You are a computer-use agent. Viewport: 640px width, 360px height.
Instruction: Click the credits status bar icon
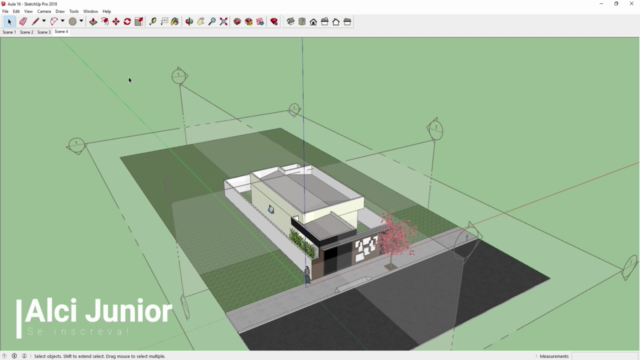[x=14, y=356]
